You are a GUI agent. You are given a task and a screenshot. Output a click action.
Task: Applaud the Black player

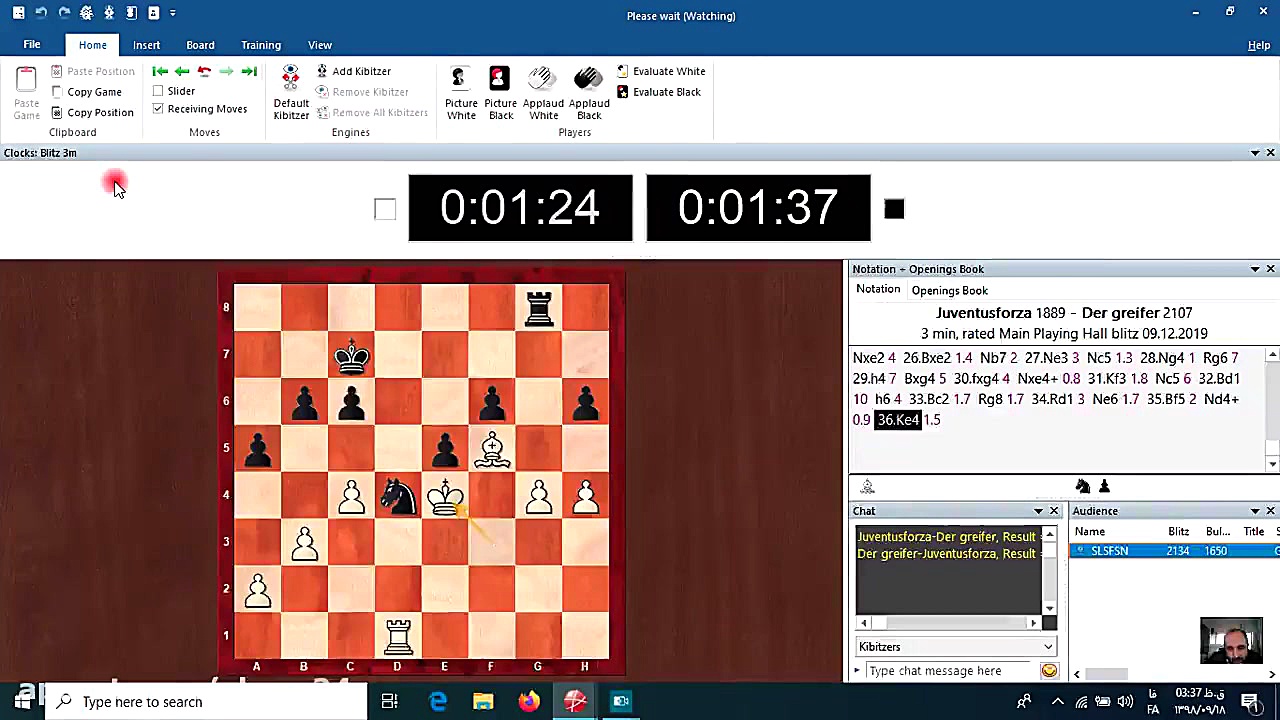(589, 93)
